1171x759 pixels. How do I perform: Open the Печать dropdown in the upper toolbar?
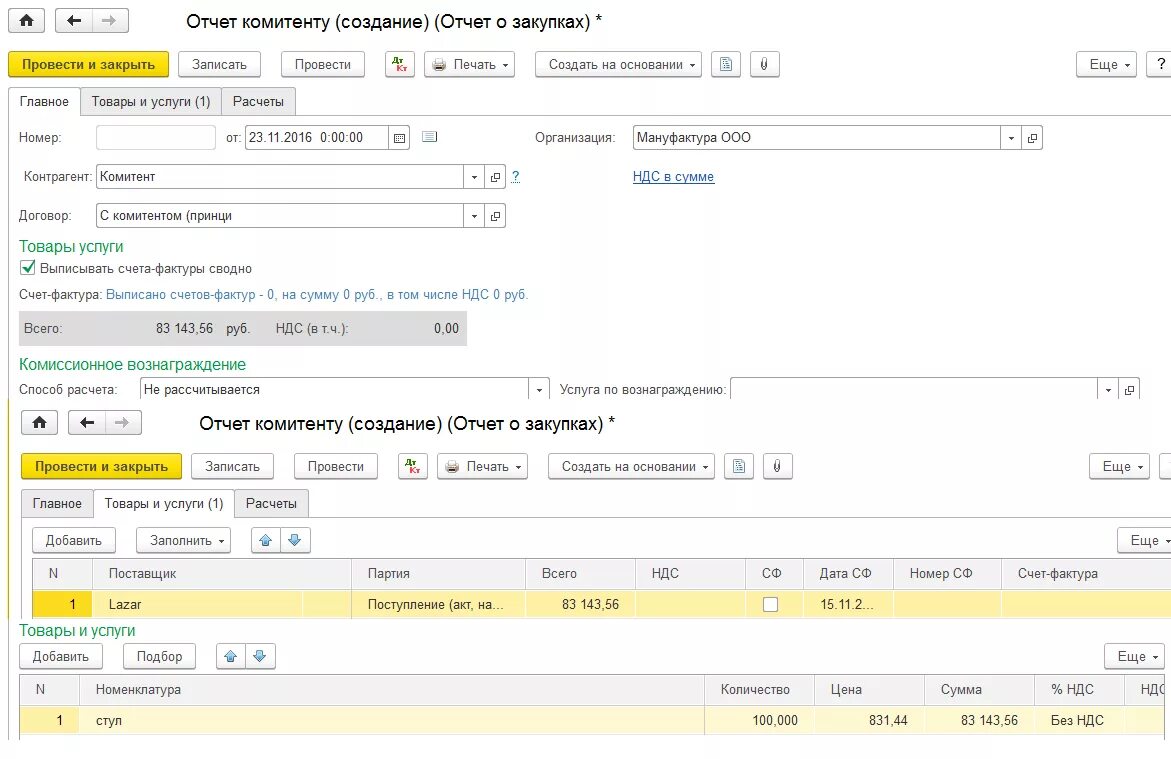(x=470, y=64)
